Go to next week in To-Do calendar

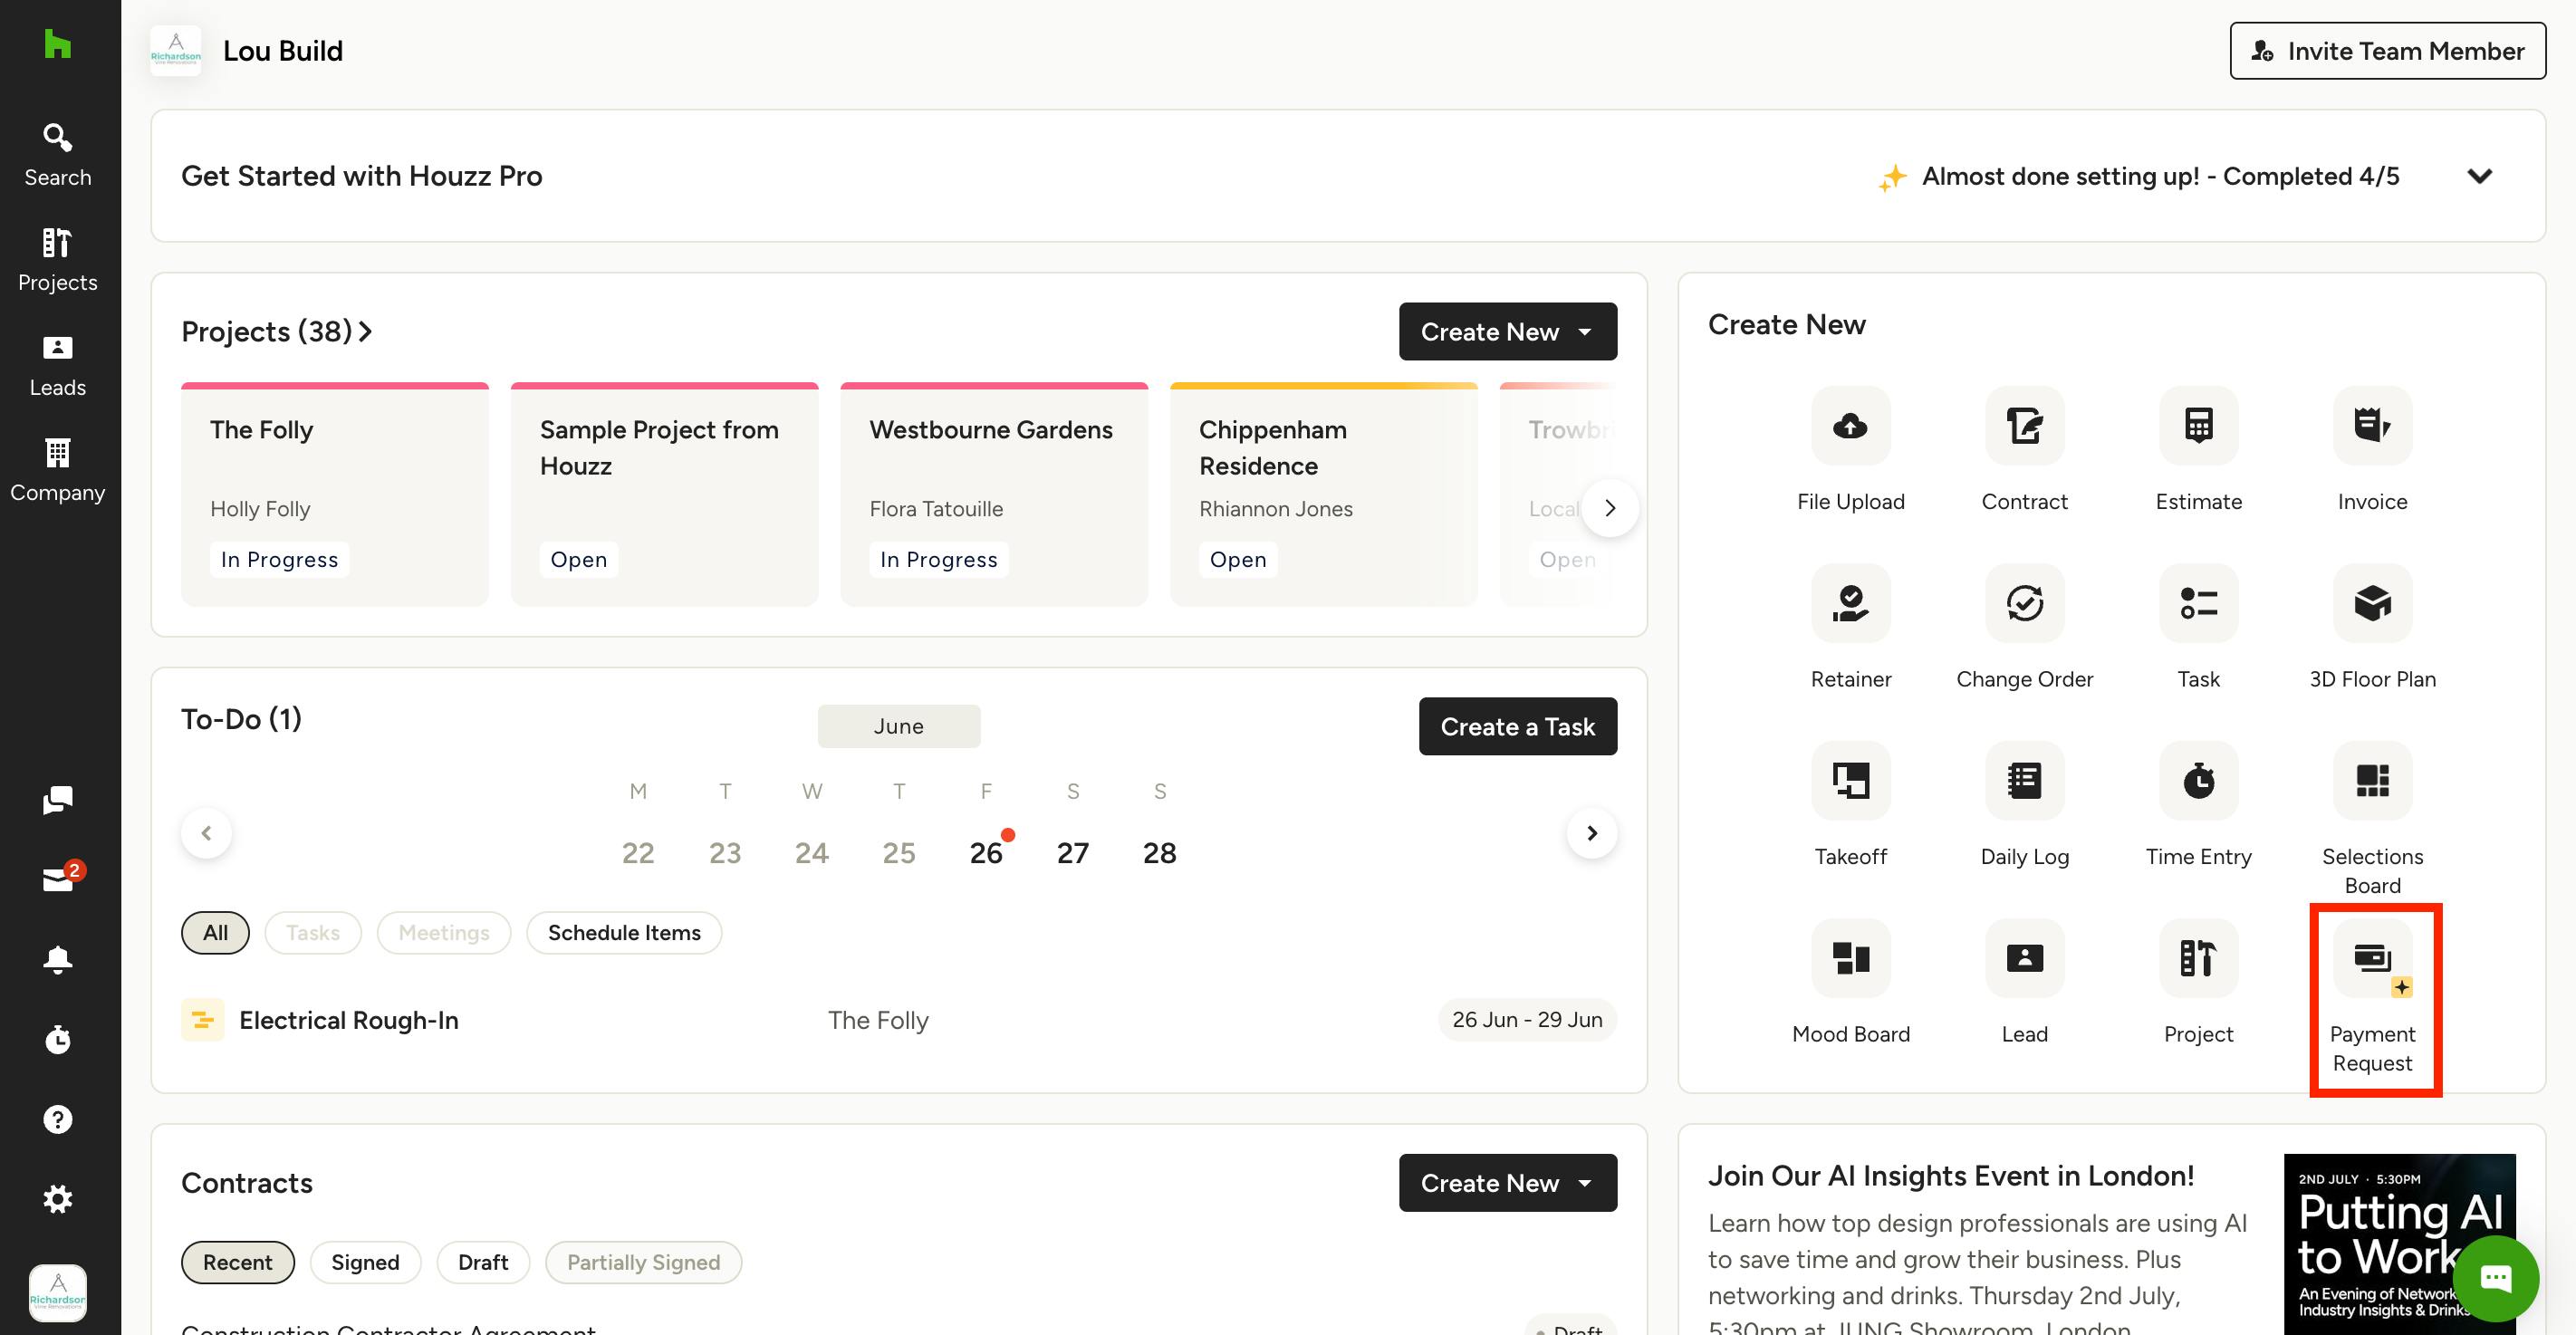(x=1591, y=833)
